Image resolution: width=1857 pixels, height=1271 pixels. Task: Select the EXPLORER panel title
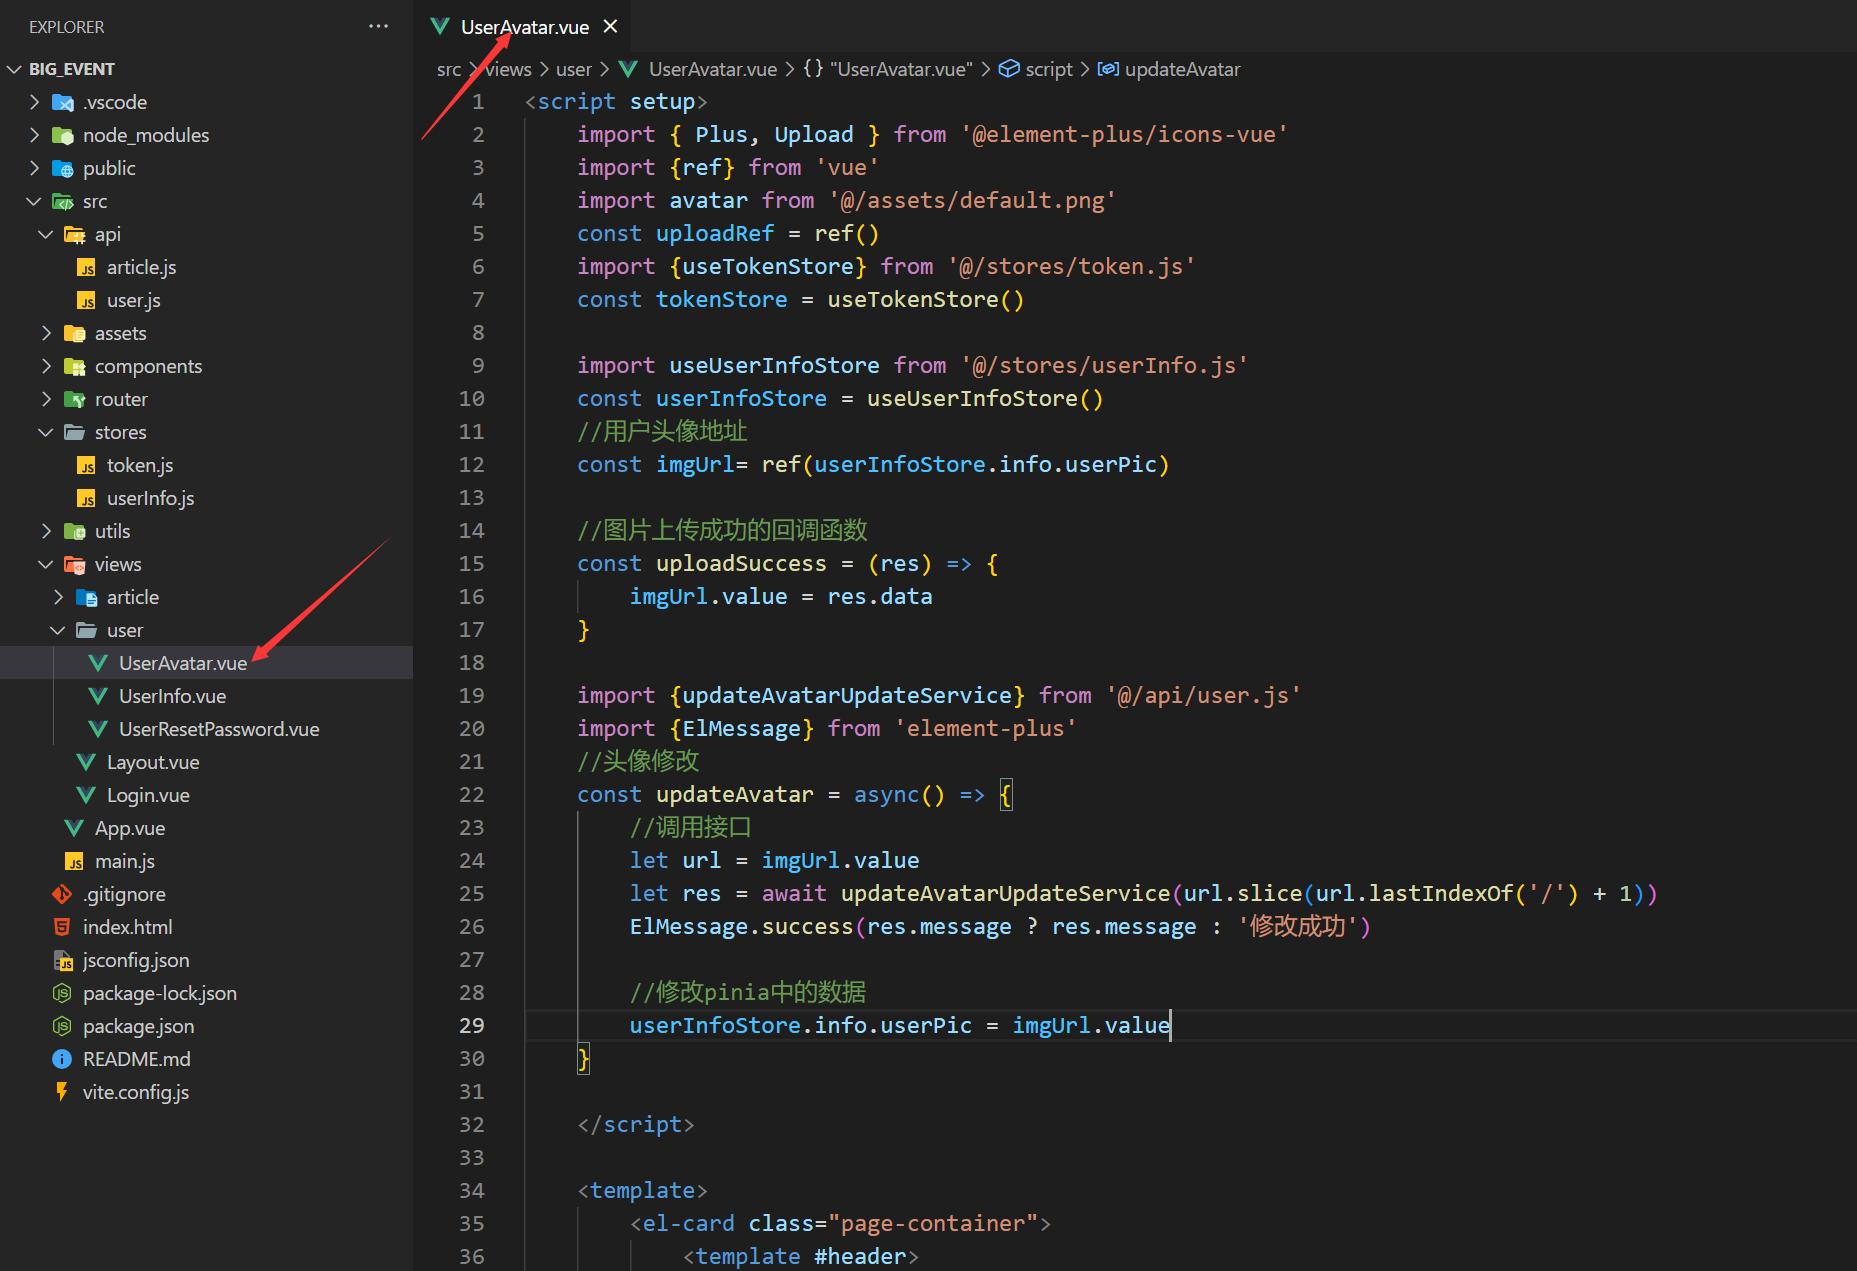pyautogui.click(x=66, y=27)
